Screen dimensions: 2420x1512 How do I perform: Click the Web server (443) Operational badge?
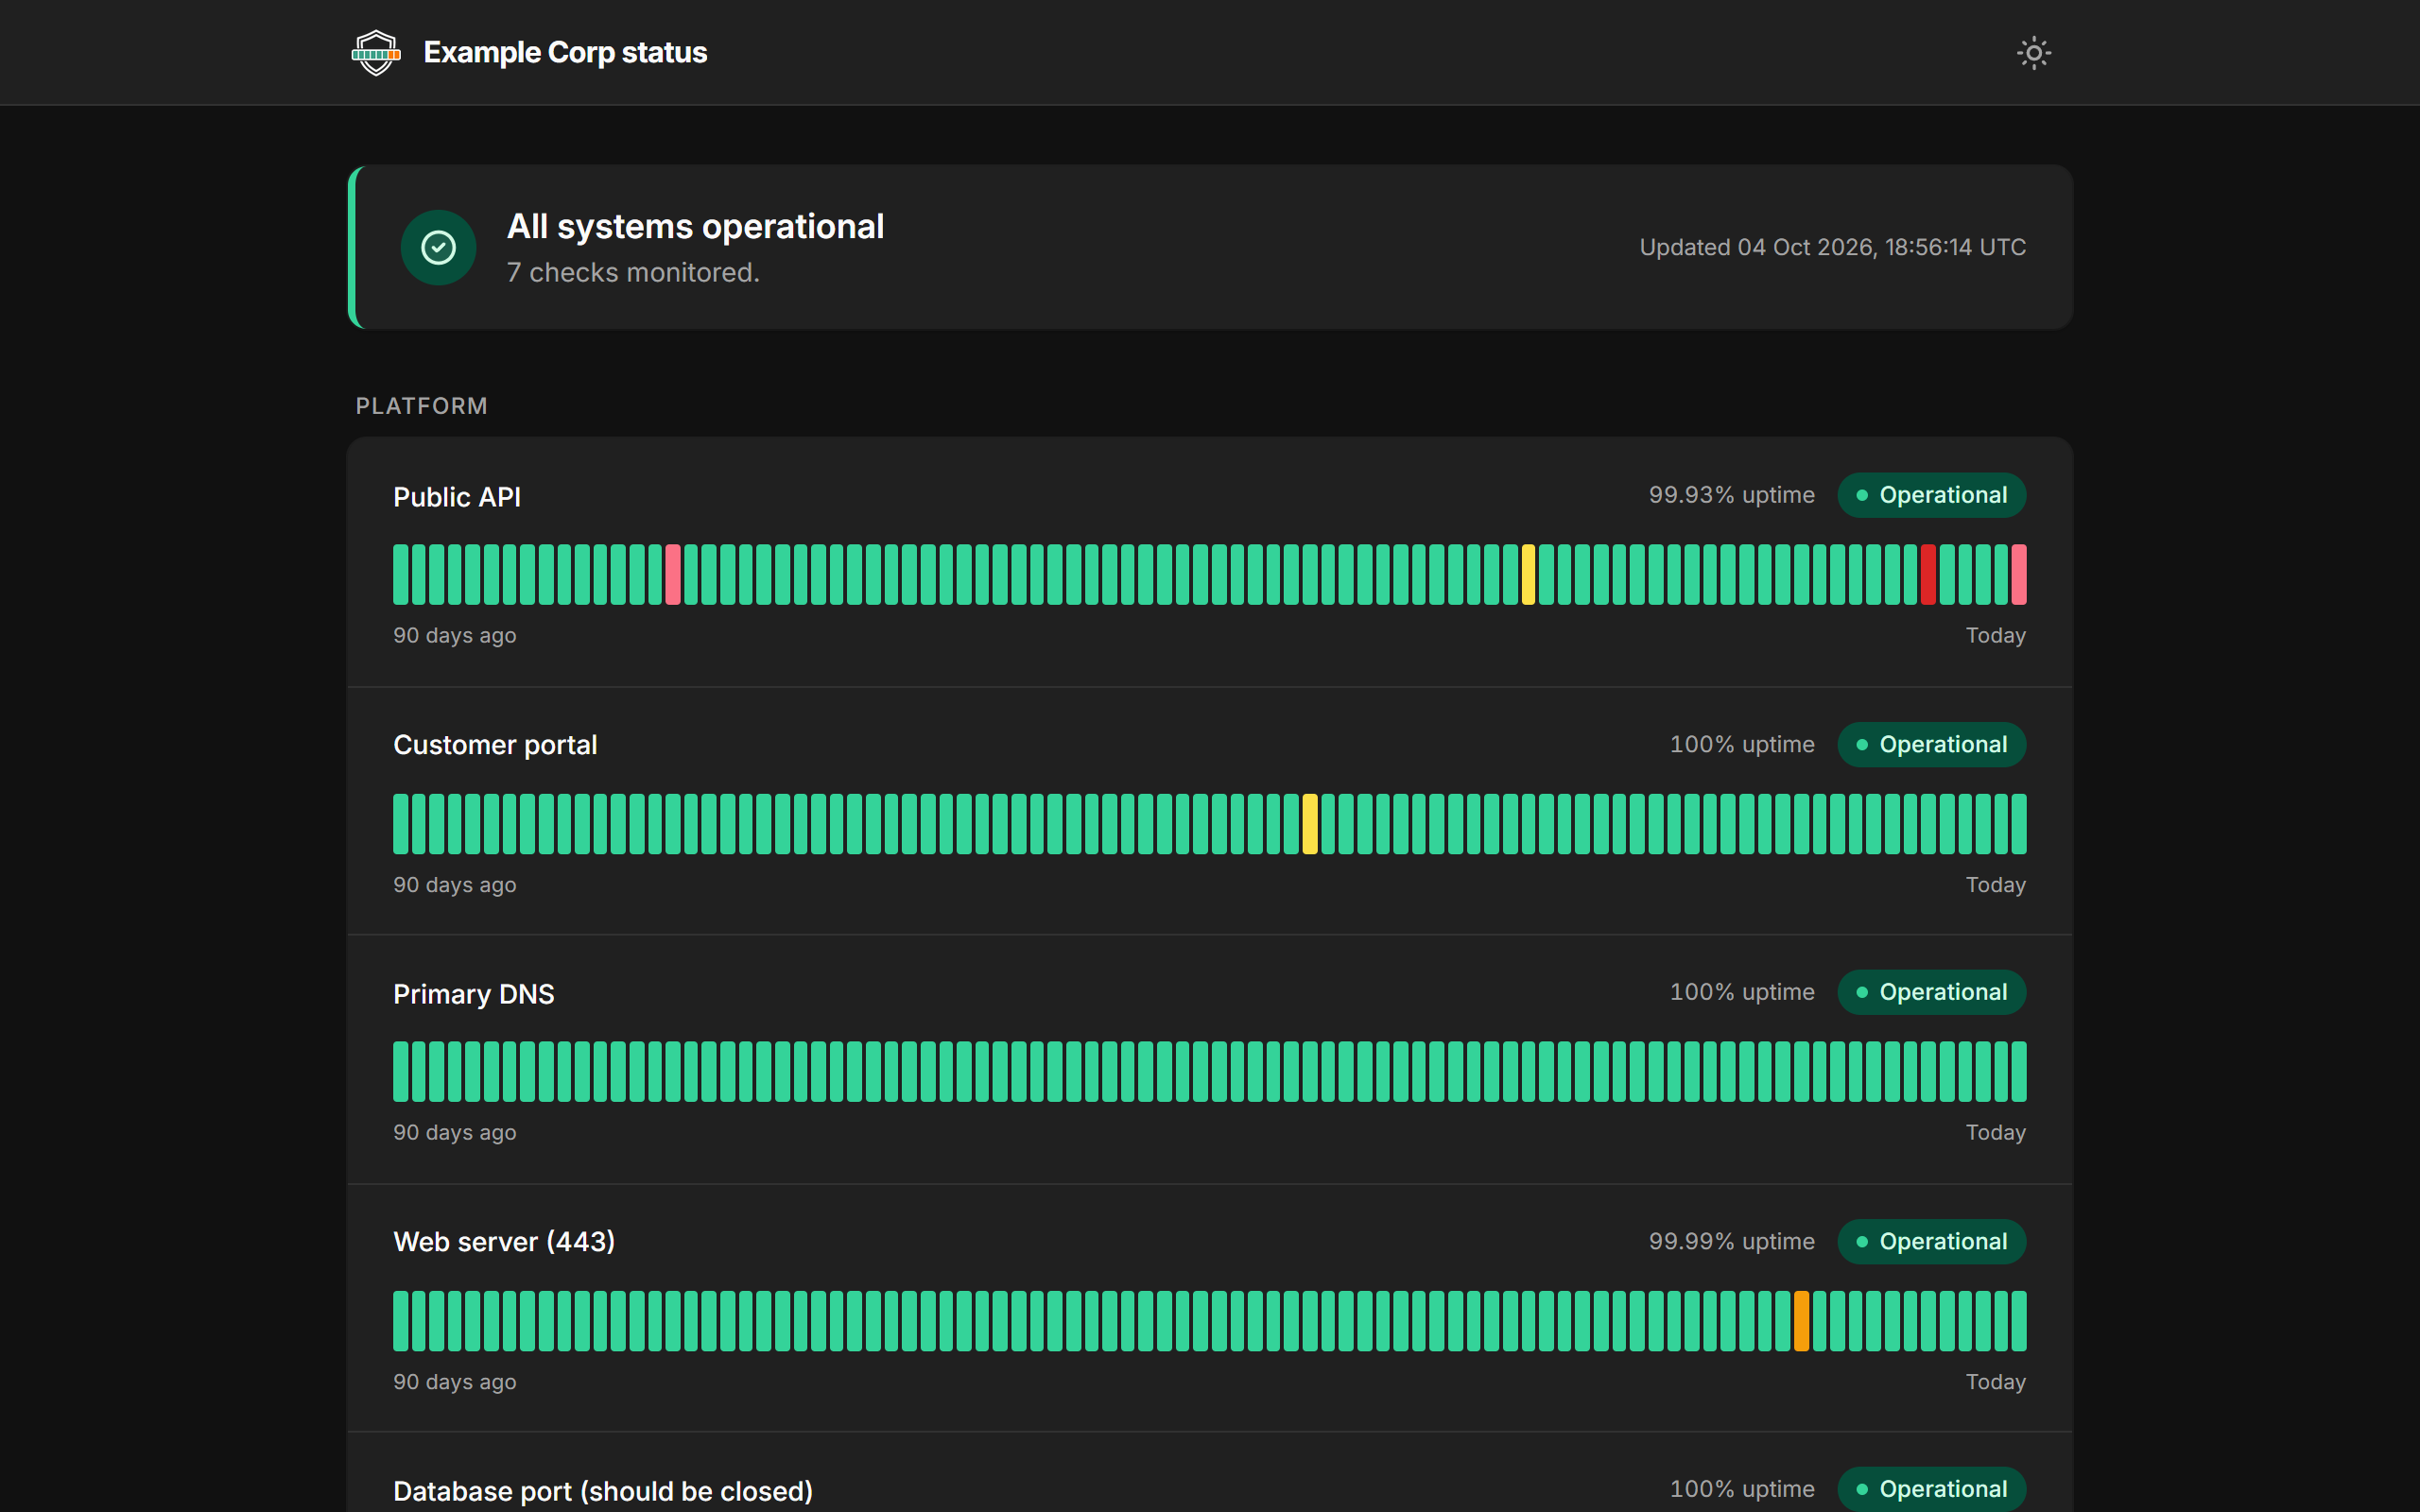pos(1931,1241)
